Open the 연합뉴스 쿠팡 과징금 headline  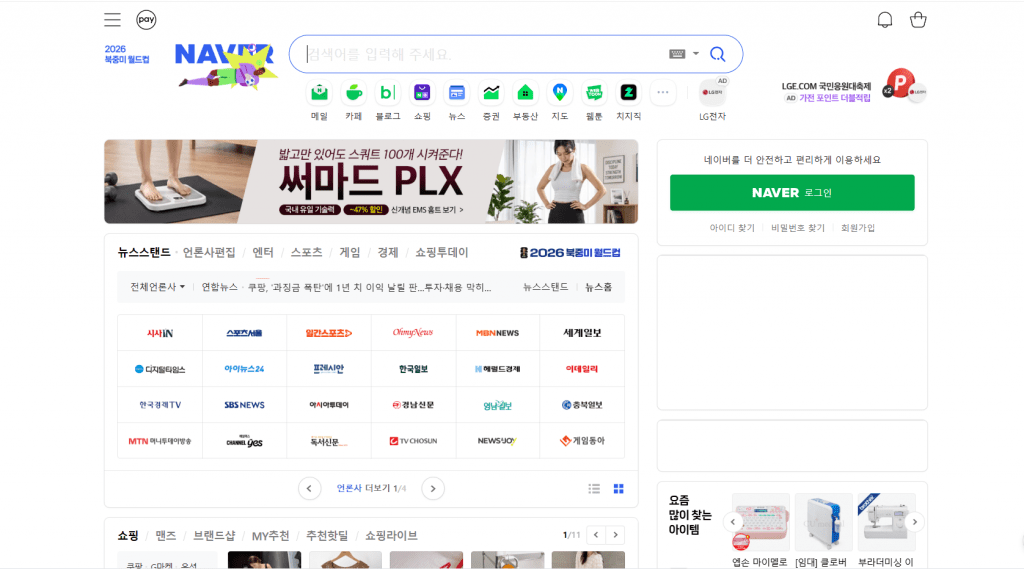[369, 287]
